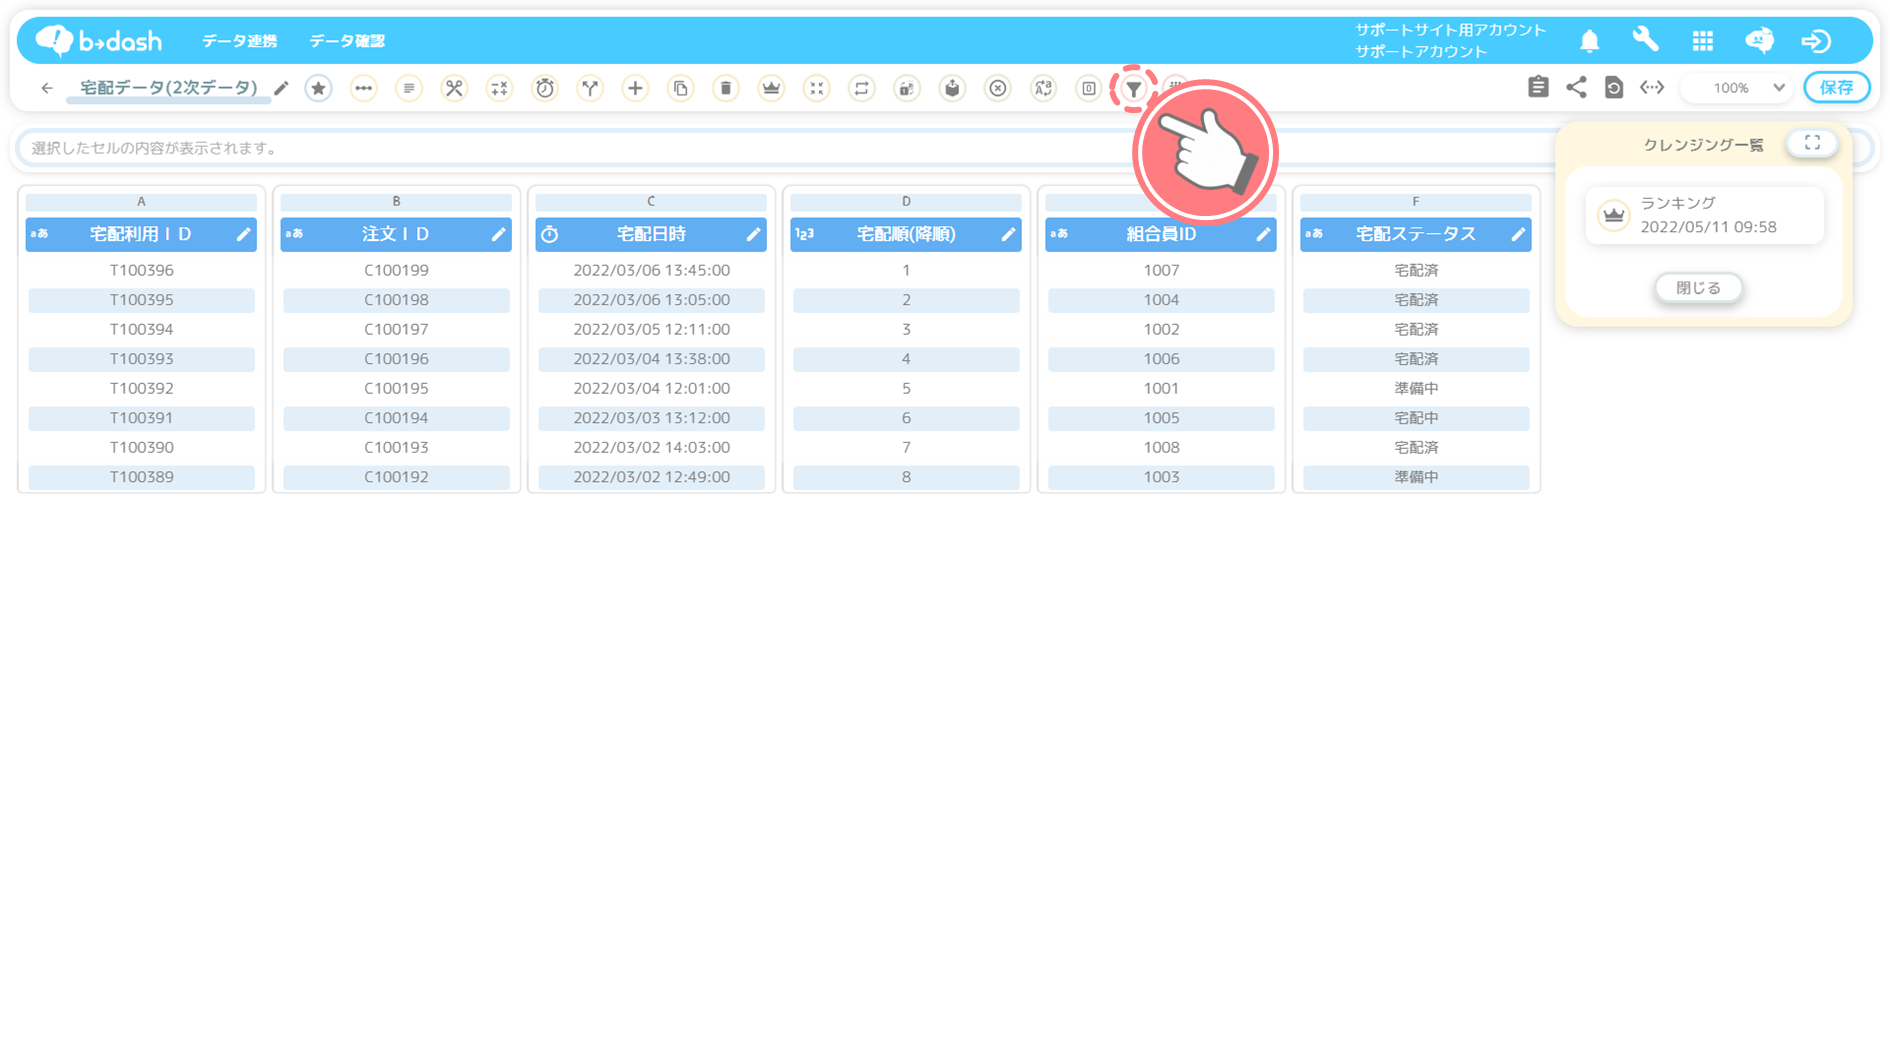Edit the 注文ＩＤ column header

(498, 235)
